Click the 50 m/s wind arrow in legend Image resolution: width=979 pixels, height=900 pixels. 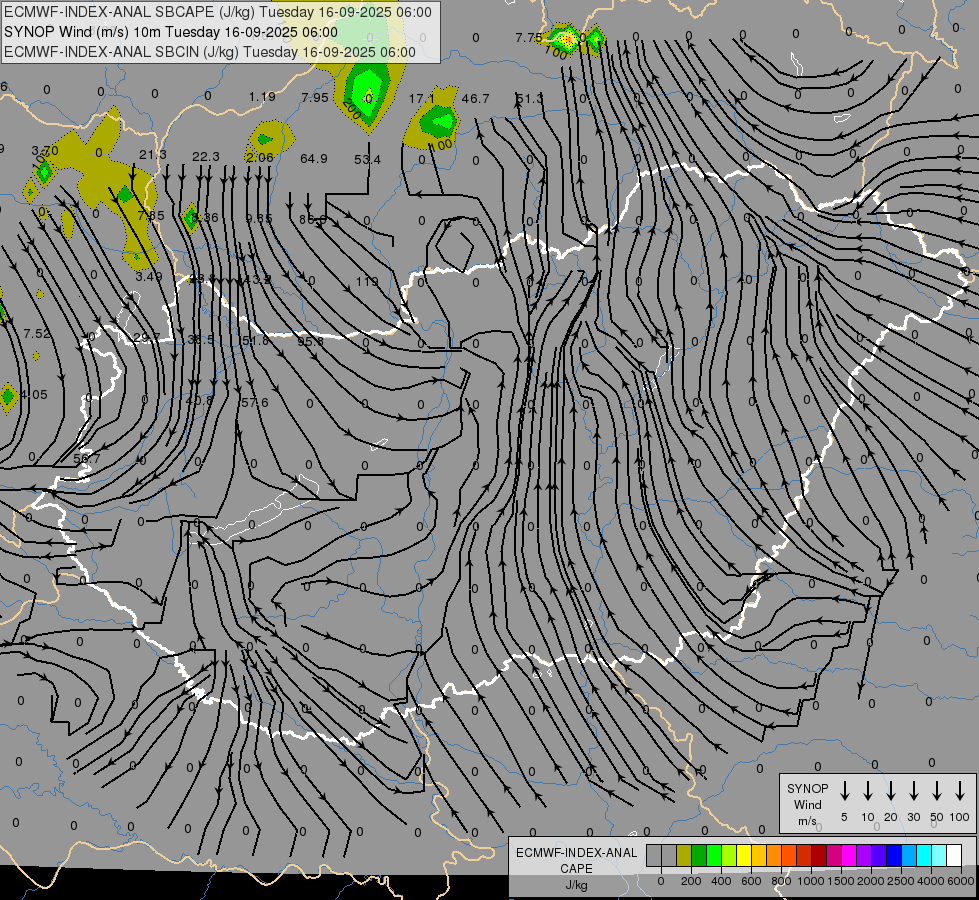click(937, 791)
